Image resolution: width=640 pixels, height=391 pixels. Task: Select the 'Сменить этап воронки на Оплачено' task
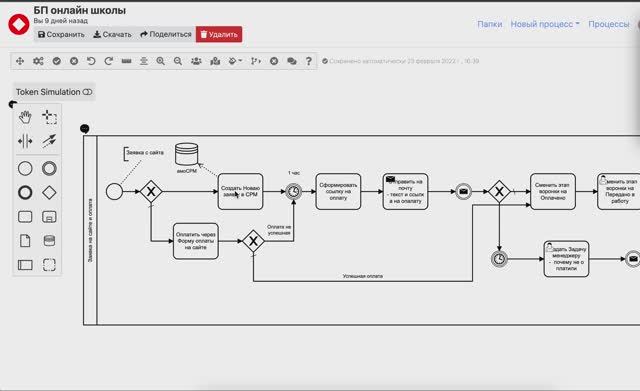[553, 191]
